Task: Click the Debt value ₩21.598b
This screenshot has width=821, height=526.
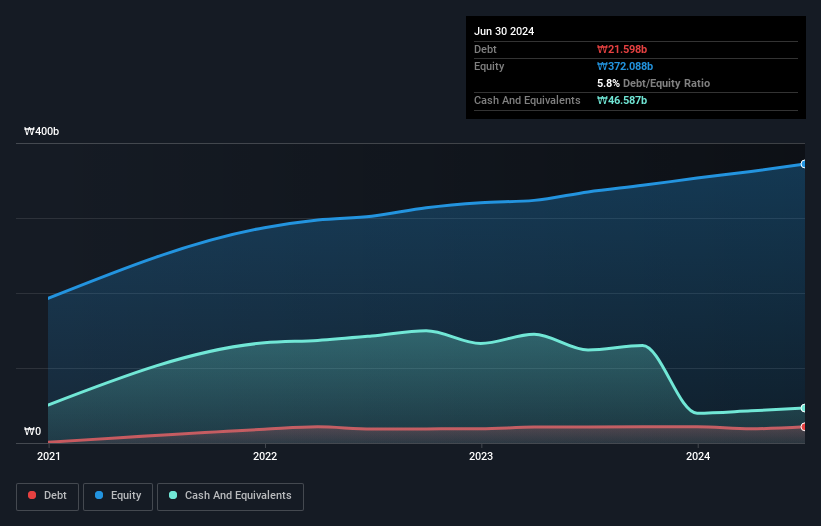Action: point(622,49)
